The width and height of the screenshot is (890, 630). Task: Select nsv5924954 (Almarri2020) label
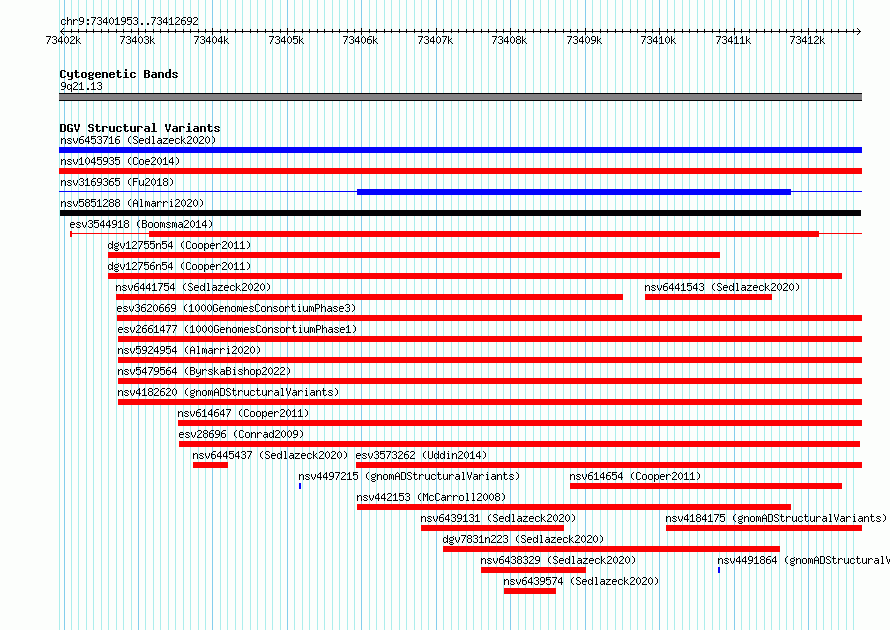click(189, 350)
